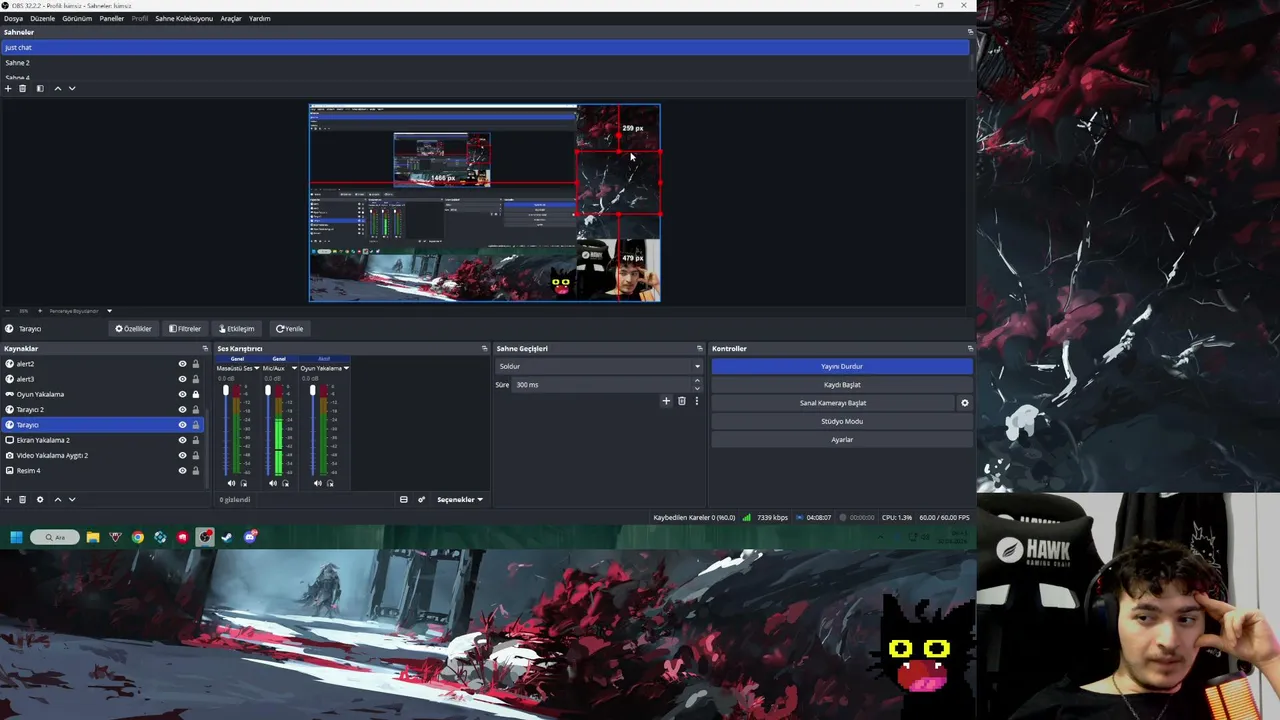The height and width of the screenshot is (720, 1280).
Task: Remove scene transition with trash icon
Action: pos(682,401)
